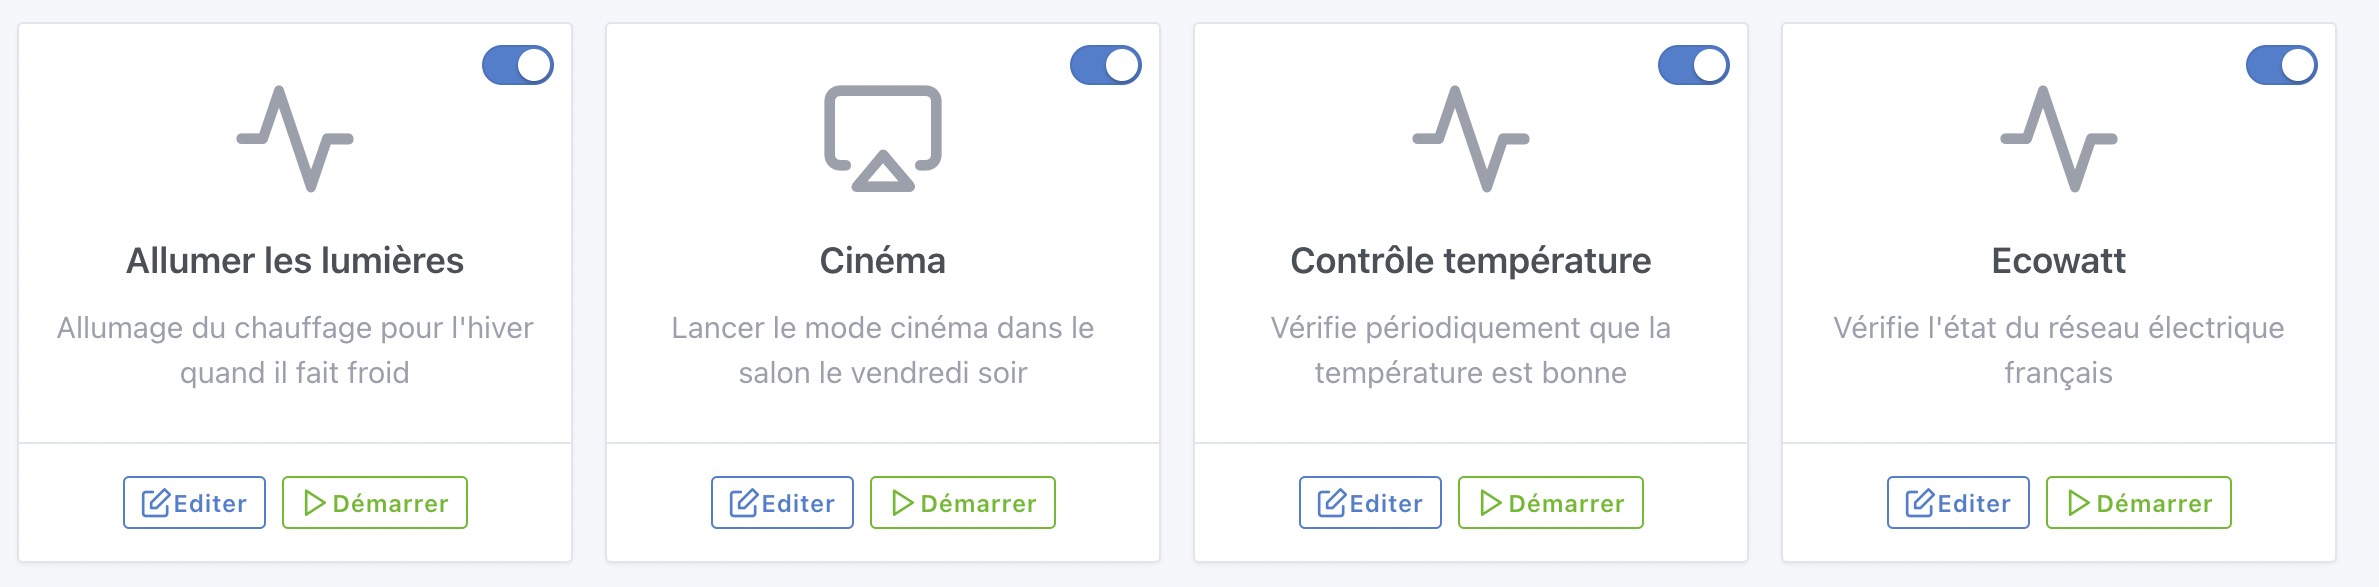2379x587 pixels.
Task: Open the Editer button for Cinéma
Action: tap(782, 503)
